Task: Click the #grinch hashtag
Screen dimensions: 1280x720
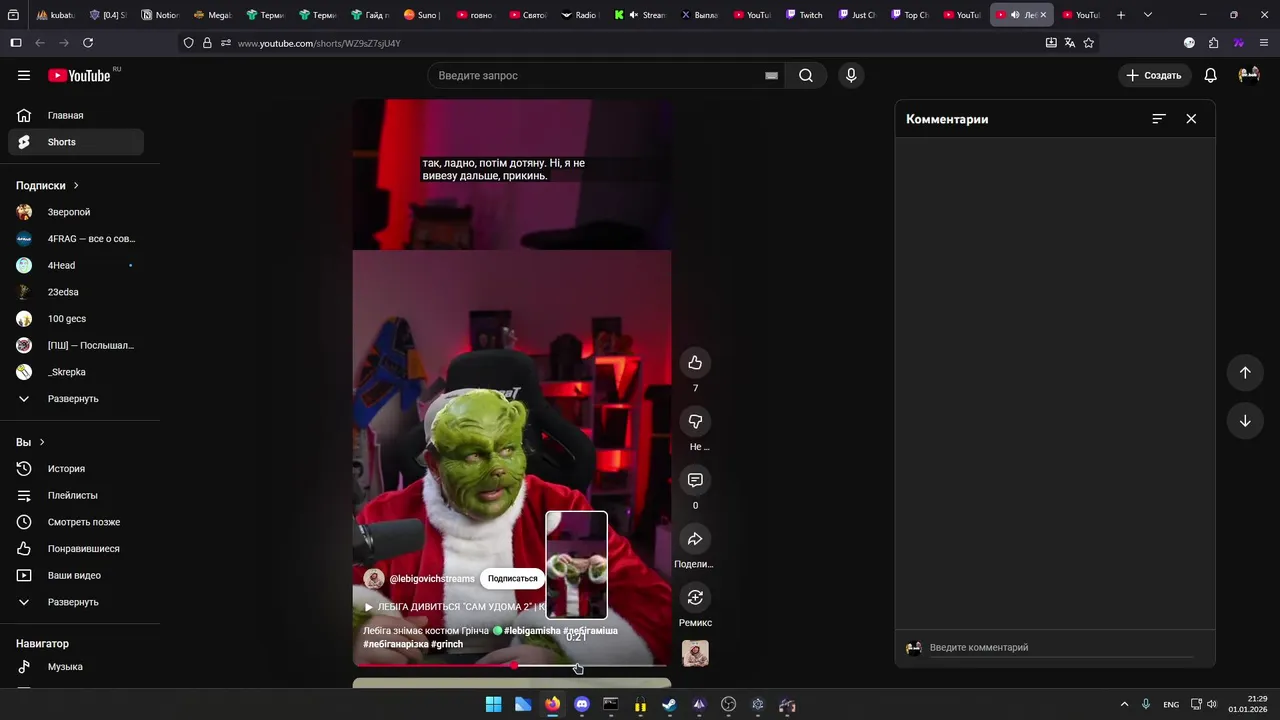Action: coord(447,644)
